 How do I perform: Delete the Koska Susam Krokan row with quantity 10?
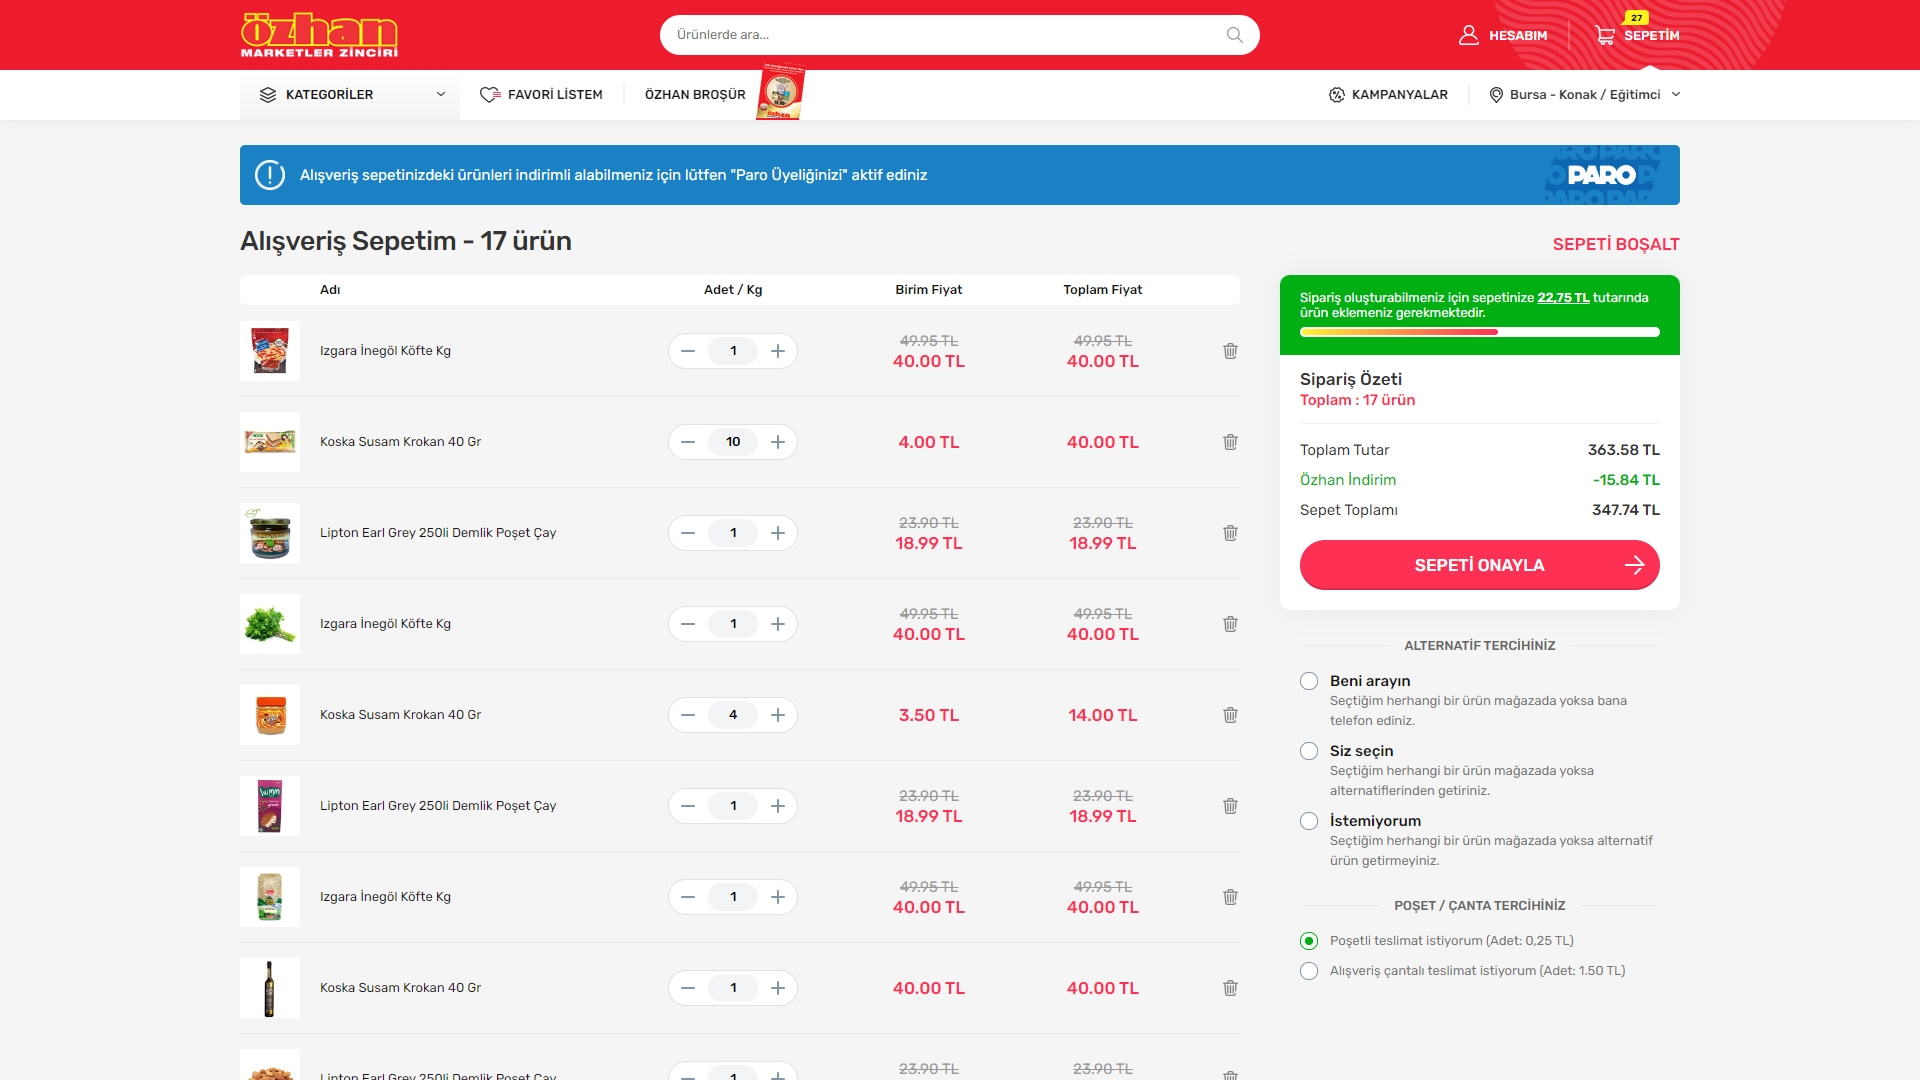click(1230, 442)
